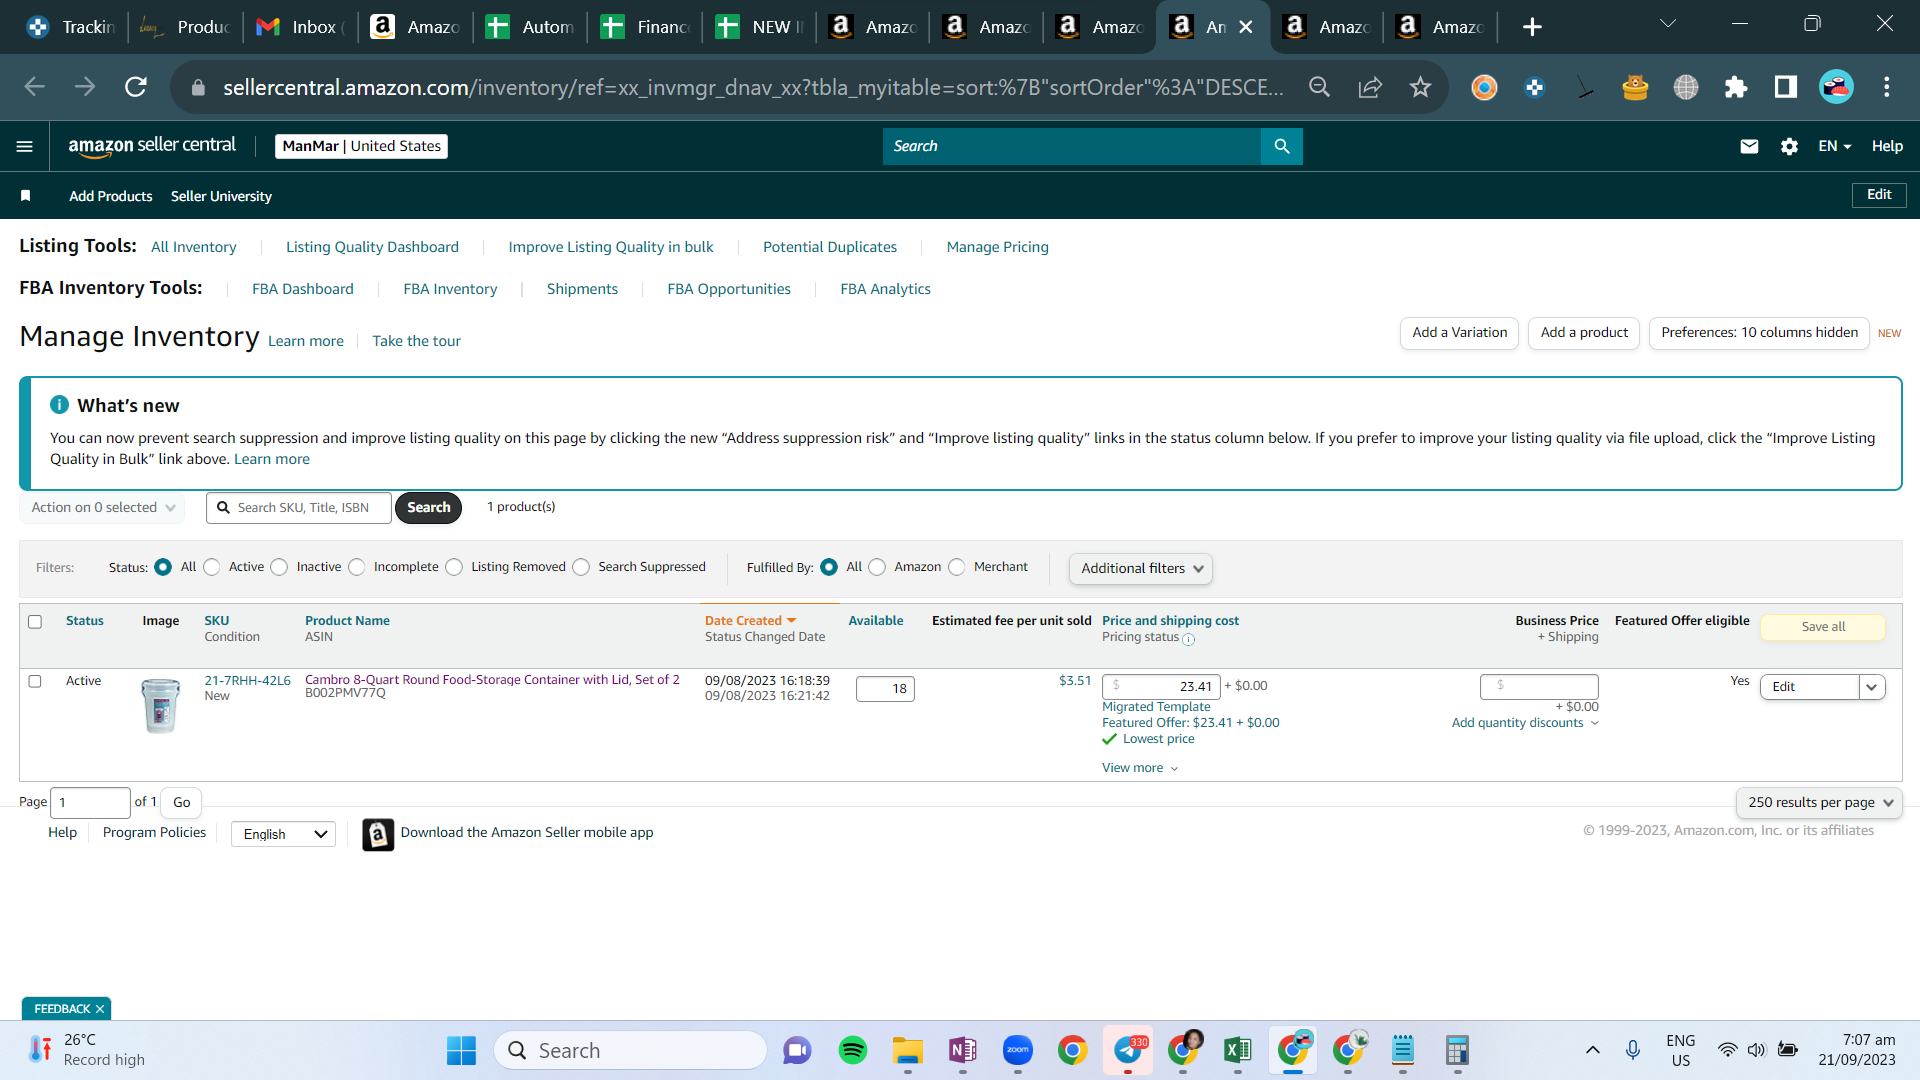Select Fulfilled By Merchant radio button
Screen dimensions: 1920x1080
(x=957, y=567)
